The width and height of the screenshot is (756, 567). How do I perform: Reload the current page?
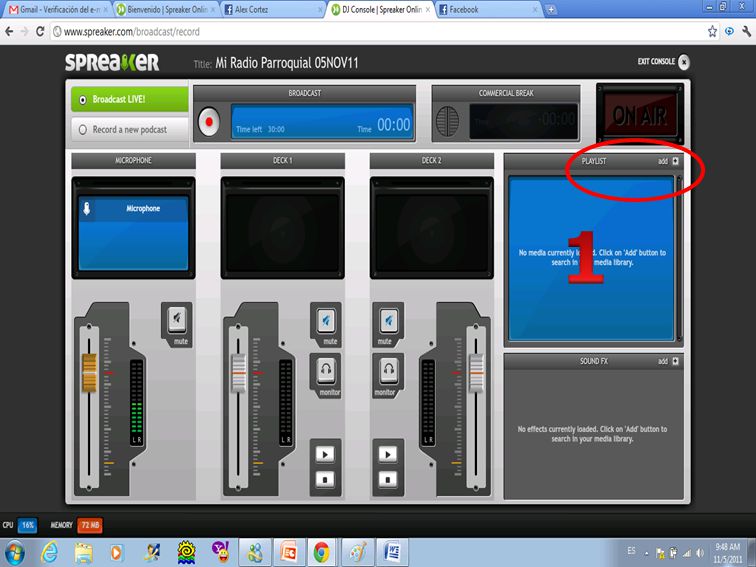point(40,32)
